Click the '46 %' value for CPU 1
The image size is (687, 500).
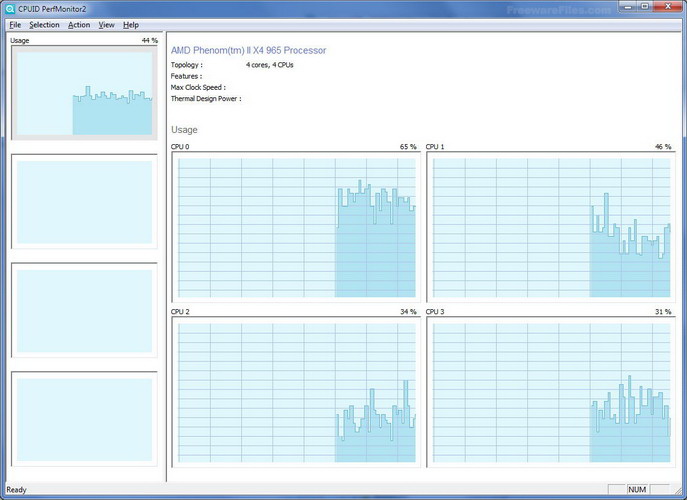tap(663, 147)
